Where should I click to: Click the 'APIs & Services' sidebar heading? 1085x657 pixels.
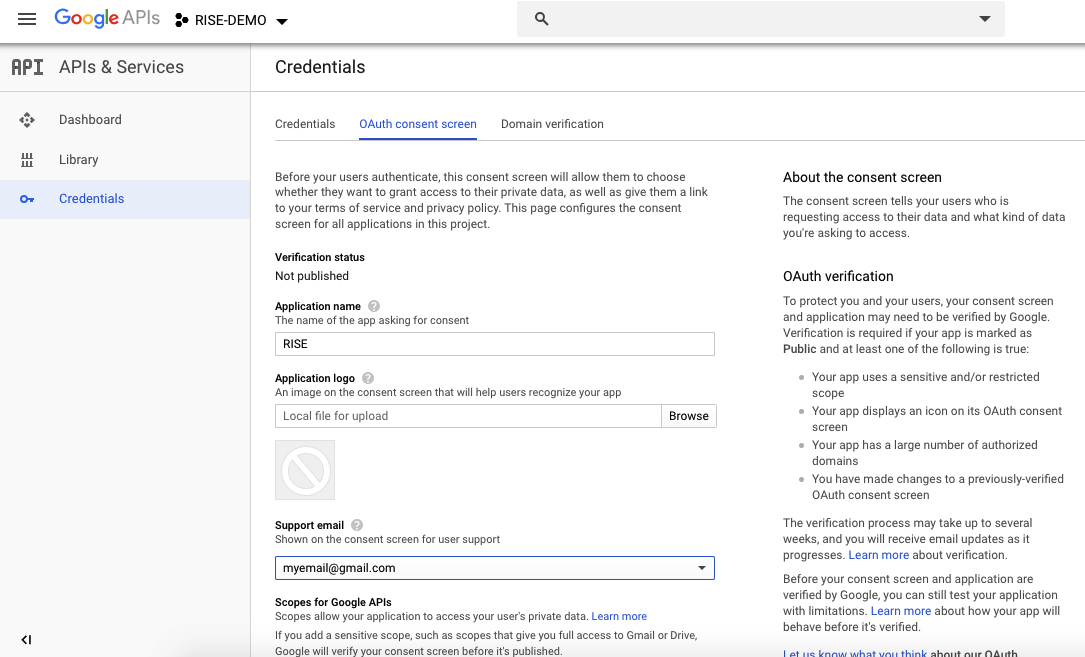(121, 67)
